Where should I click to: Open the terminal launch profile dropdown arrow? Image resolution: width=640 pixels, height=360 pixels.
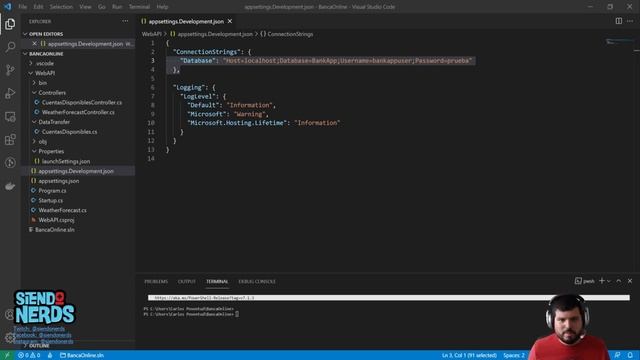pyautogui.click(x=609, y=281)
